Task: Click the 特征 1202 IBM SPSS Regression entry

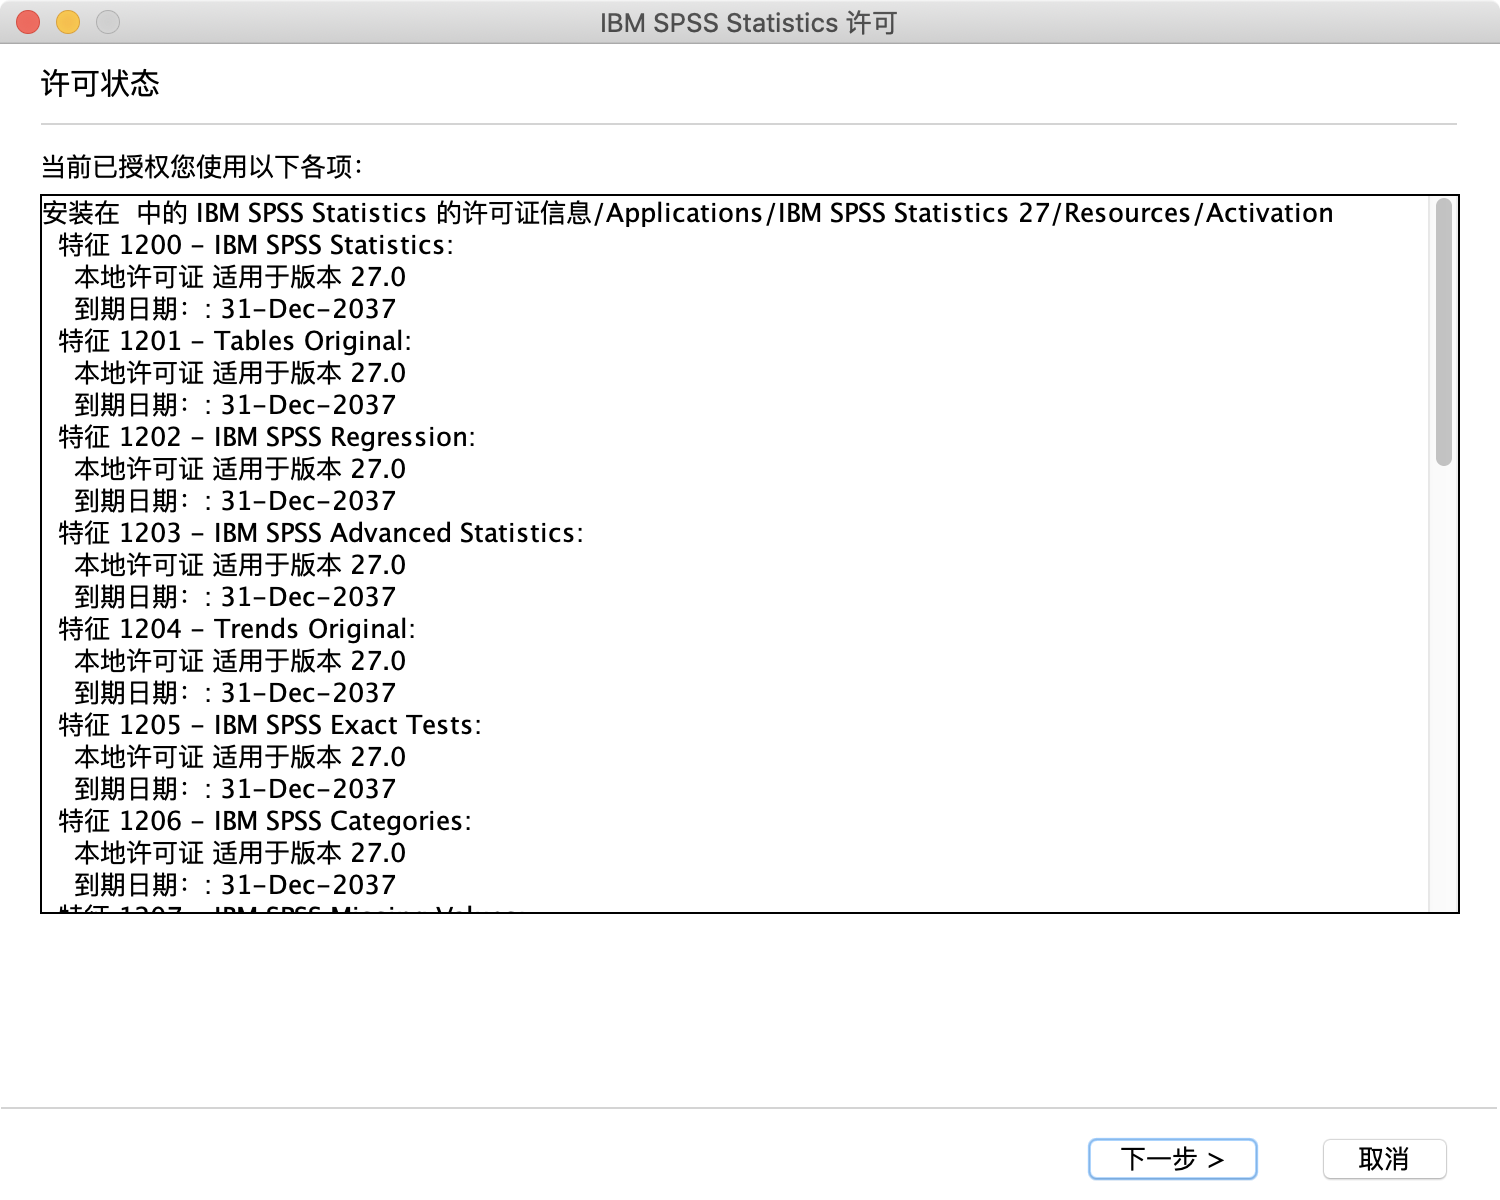Action: [x=267, y=437]
